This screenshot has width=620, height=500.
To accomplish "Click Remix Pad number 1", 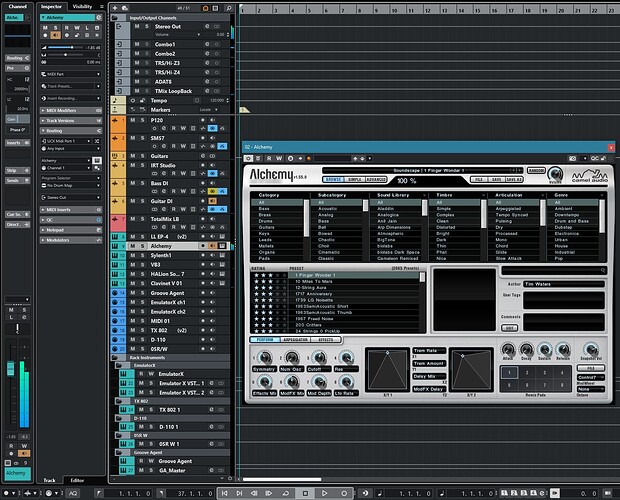I will 509,372.
